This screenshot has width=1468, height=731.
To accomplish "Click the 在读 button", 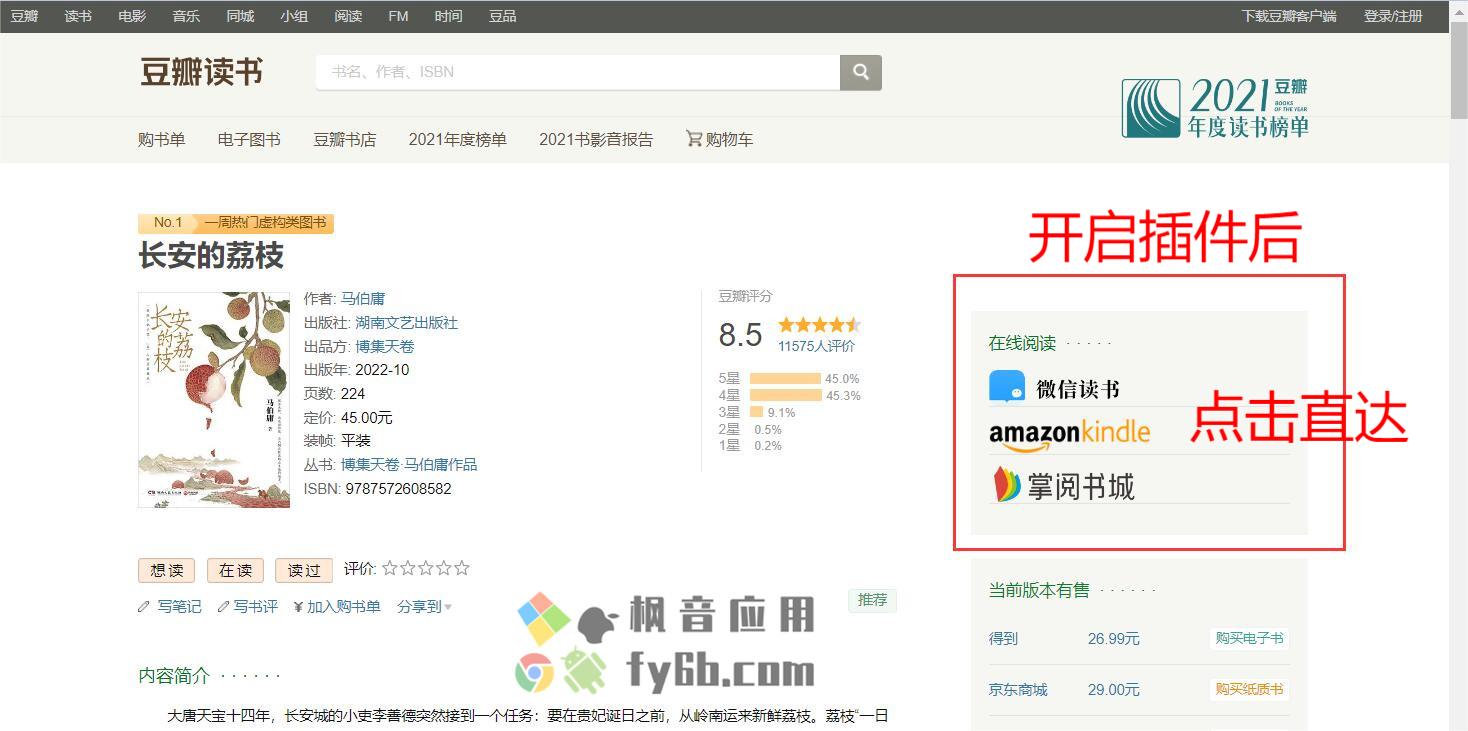I will pyautogui.click(x=235, y=570).
